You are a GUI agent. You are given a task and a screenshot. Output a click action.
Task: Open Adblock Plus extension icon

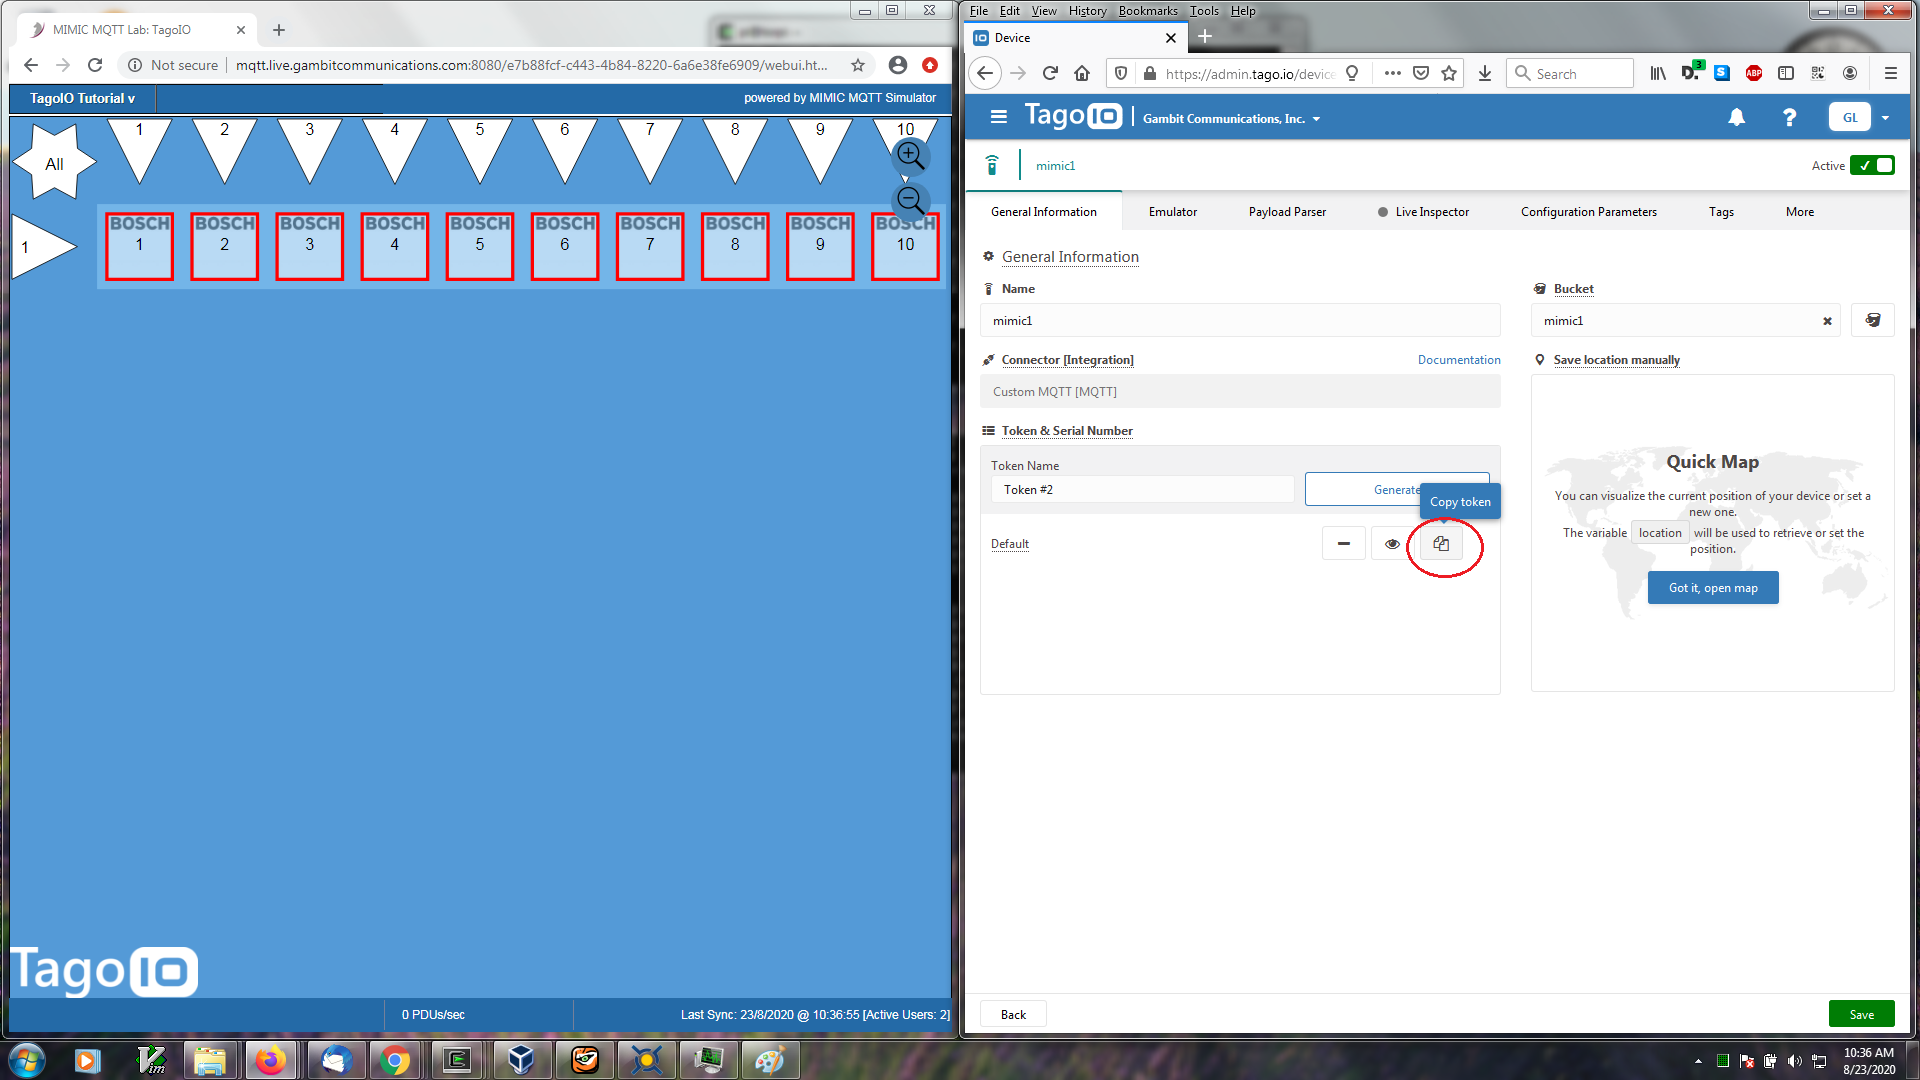click(1754, 73)
